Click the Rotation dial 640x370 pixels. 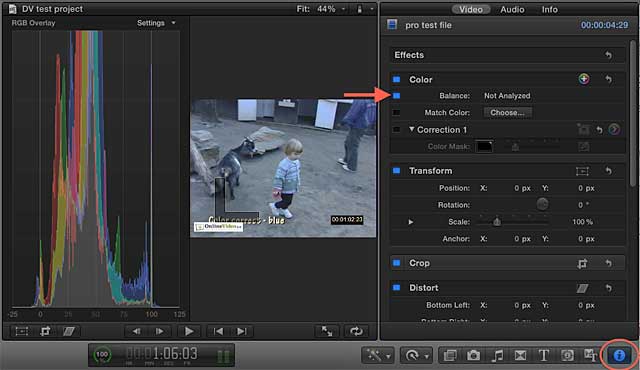tap(542, 204)
